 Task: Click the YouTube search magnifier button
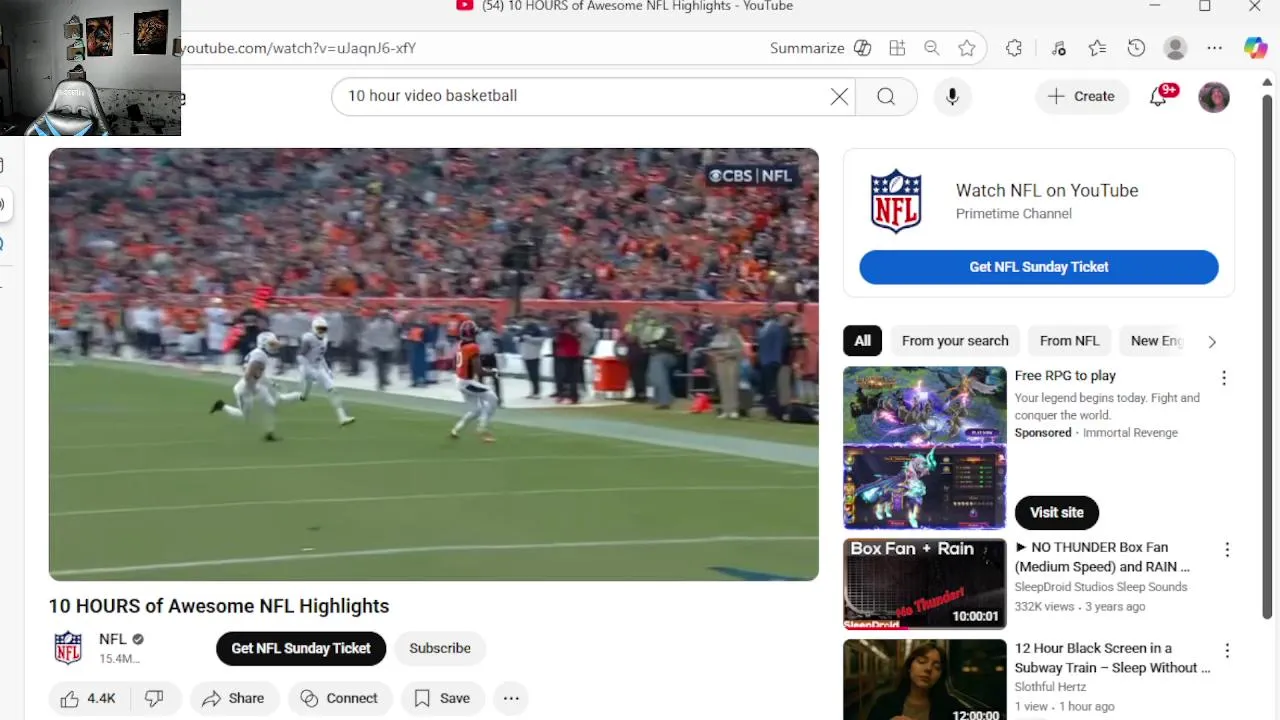(886, 96)
